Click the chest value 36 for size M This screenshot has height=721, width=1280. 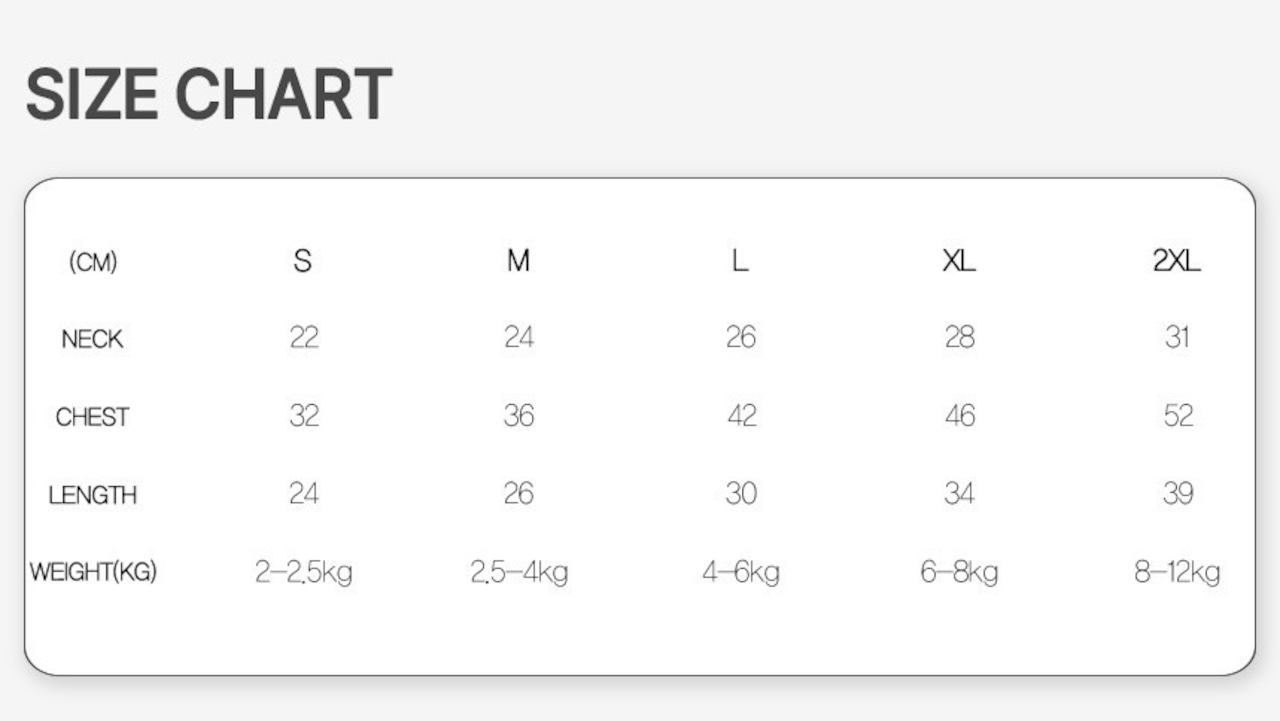click(519, 416)
